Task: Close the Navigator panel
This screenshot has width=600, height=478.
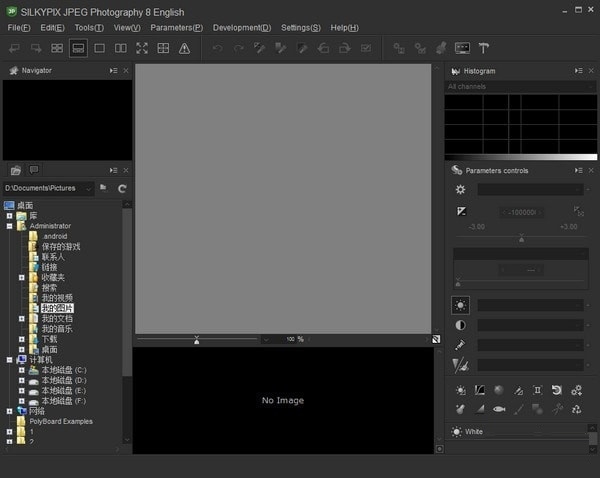Action: pos(126,71)
